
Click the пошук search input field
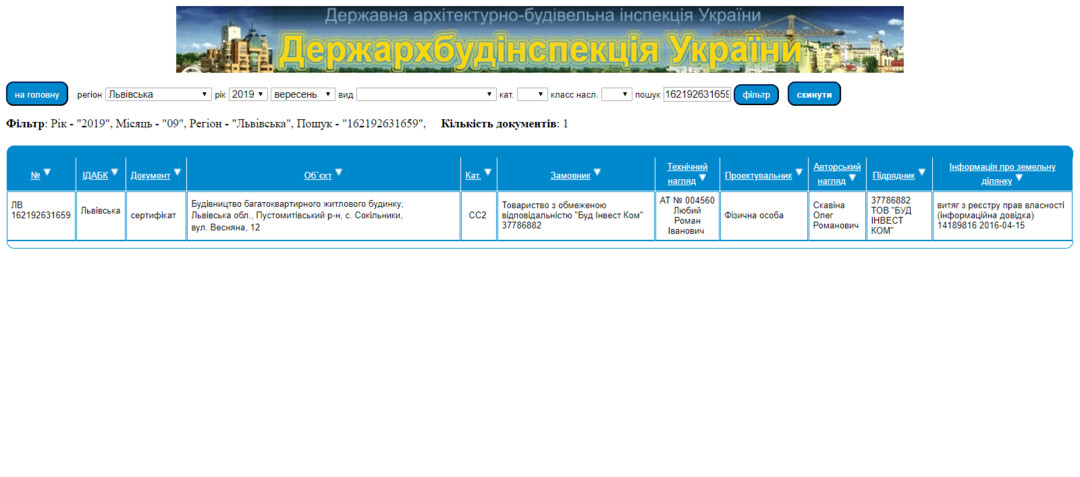pyautogui.click(x=697, y=94)
